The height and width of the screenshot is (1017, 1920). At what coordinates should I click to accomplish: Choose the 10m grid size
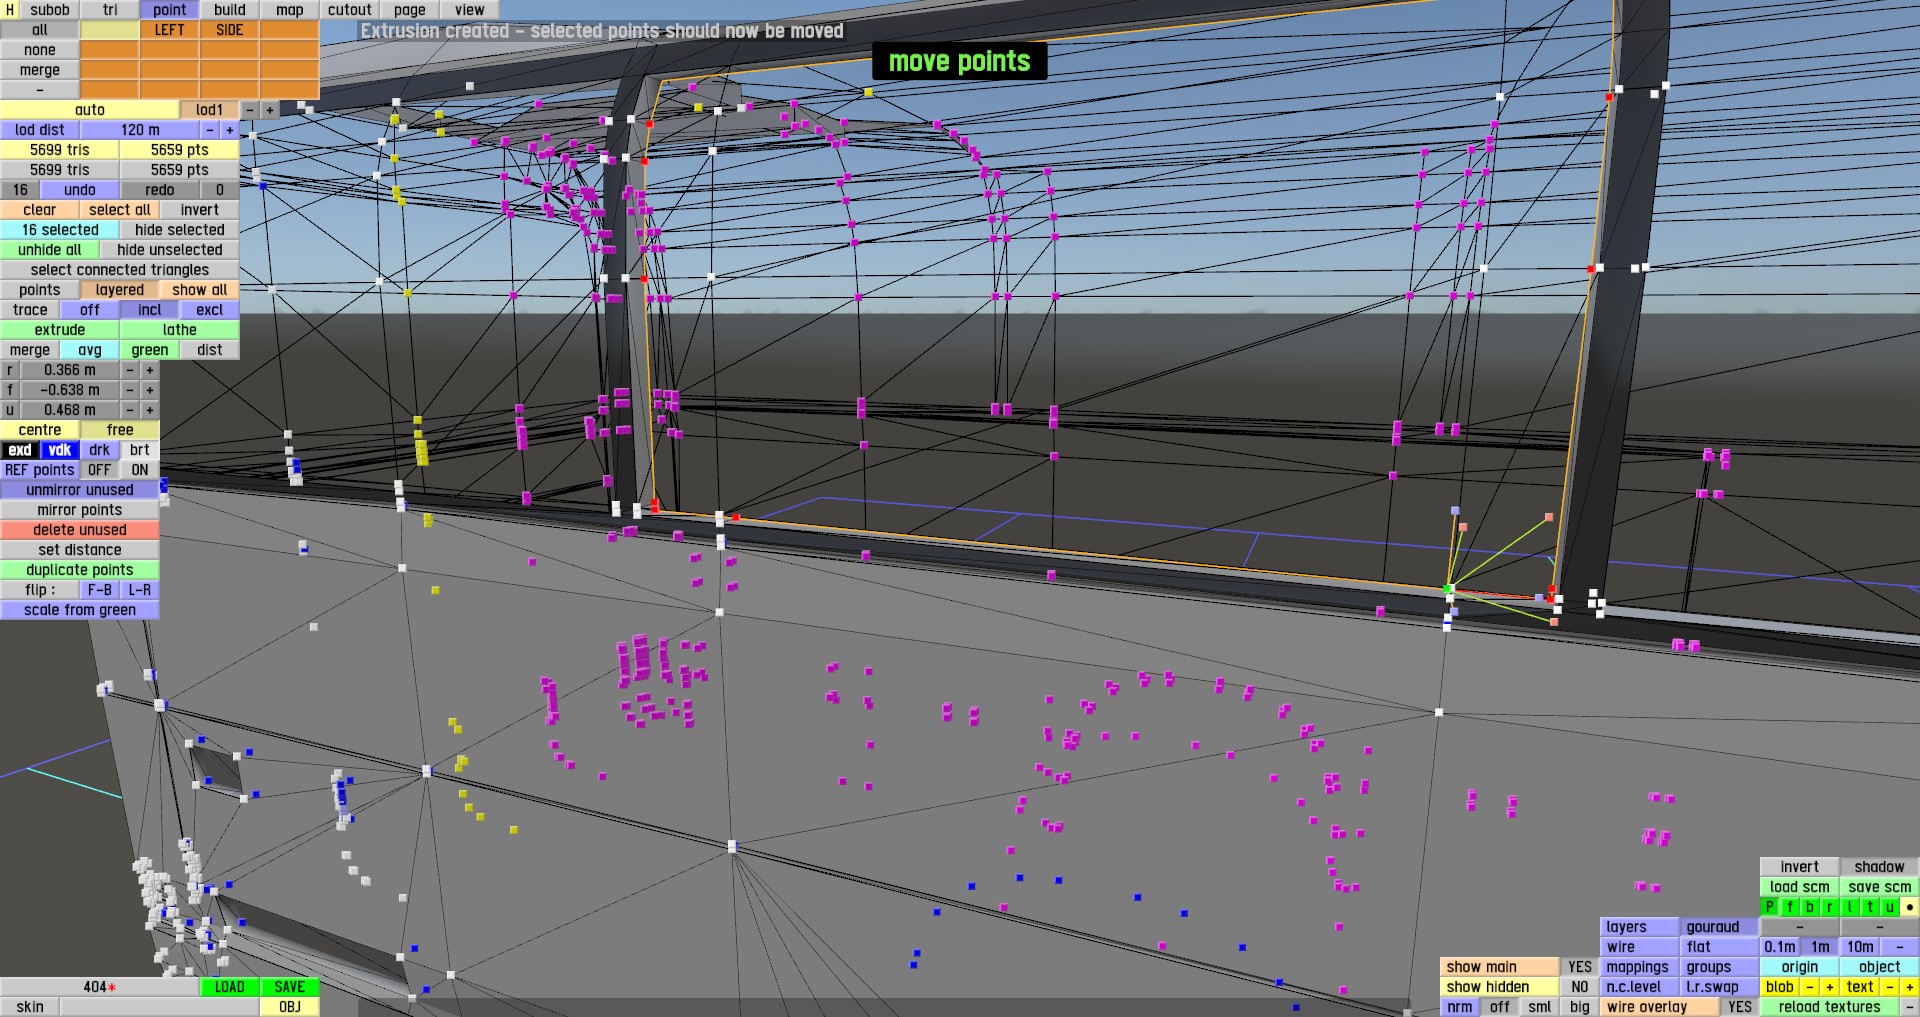[x=1860, y=947]
